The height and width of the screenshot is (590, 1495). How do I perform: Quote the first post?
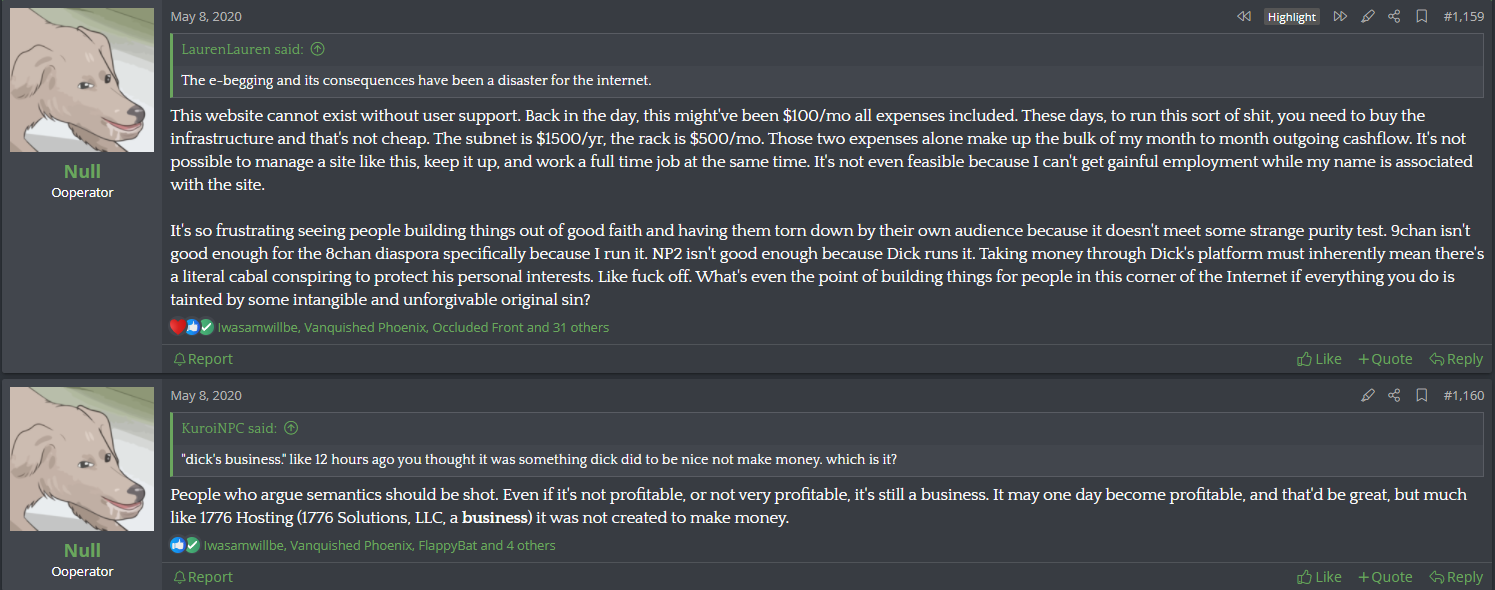click(x=1385, y=359)
